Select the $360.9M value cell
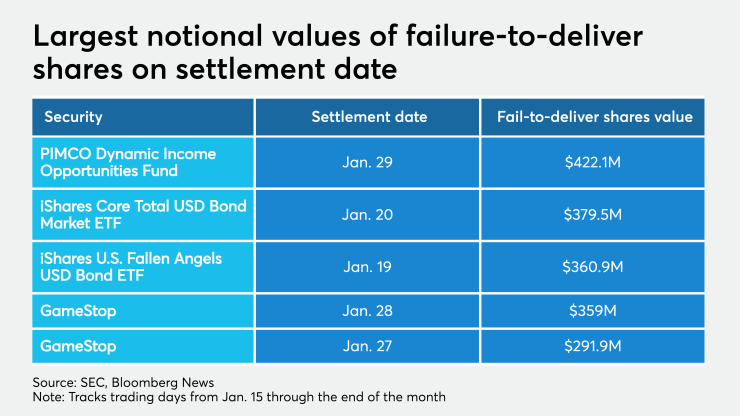Image resolution: width=740 pixels, height=416 pixels. [x=594, y=266]
